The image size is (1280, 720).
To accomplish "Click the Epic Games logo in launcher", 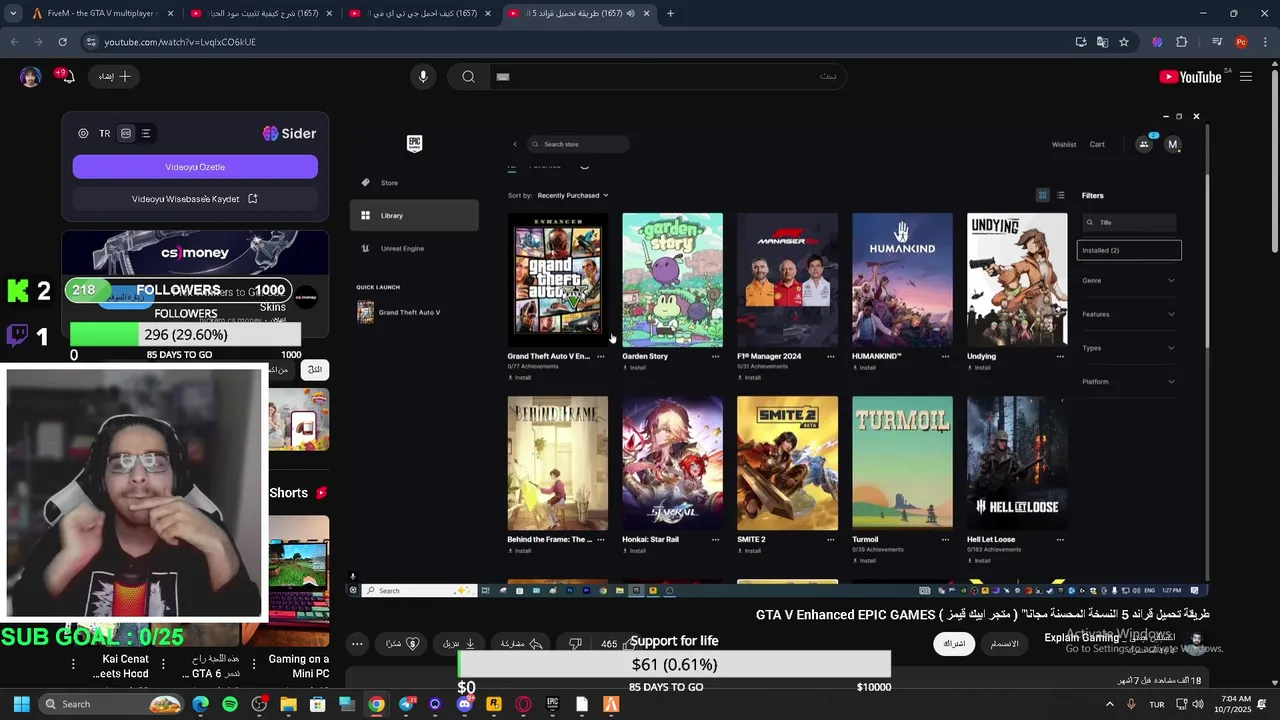I will click(x=415, y=144).
